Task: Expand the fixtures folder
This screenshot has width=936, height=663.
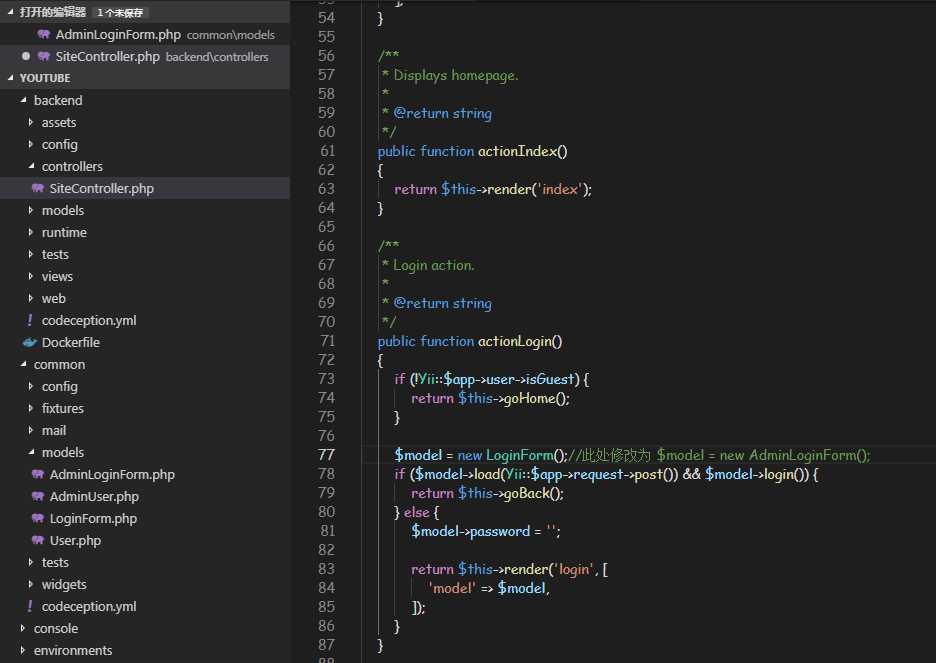Action: click(x=30, y=408)
